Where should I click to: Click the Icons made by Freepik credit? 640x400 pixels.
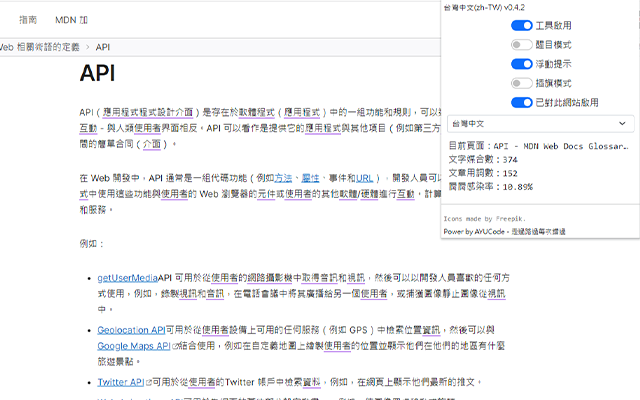[484, 219]
